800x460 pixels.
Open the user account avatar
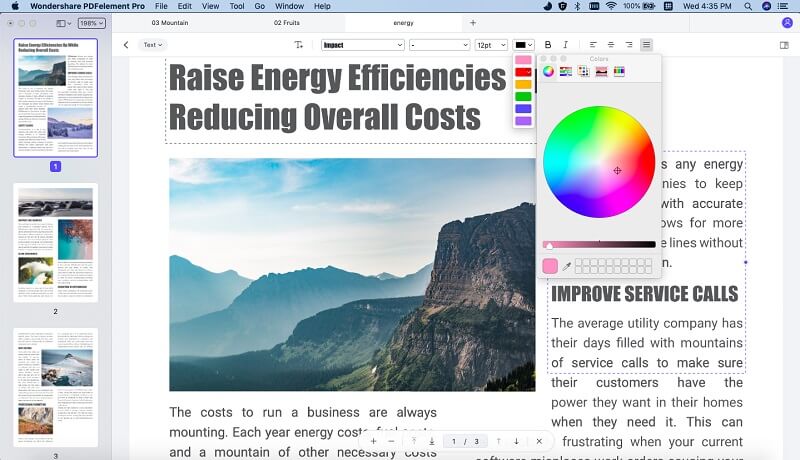(787, 23)
